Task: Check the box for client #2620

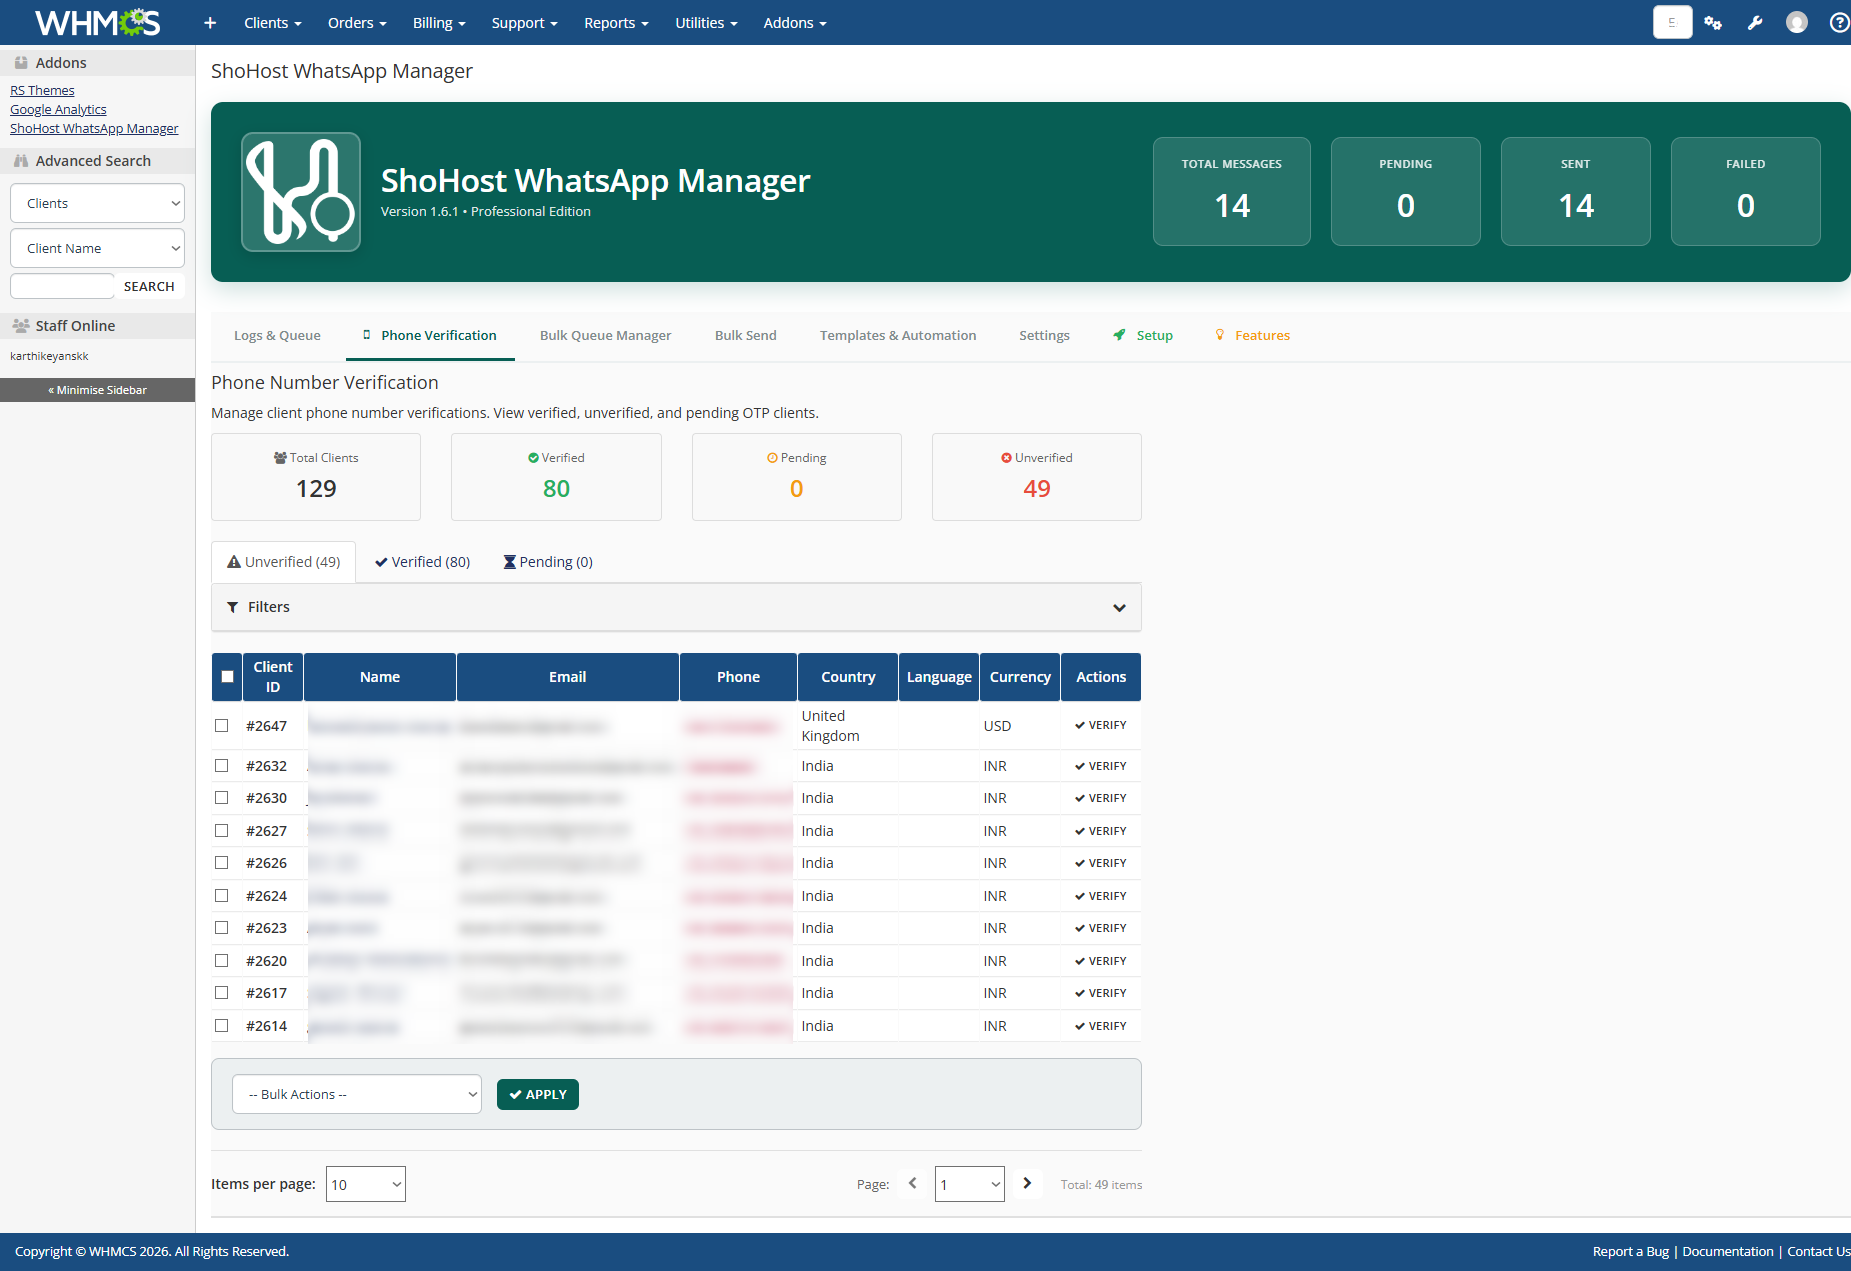Action: coord(222,960)
